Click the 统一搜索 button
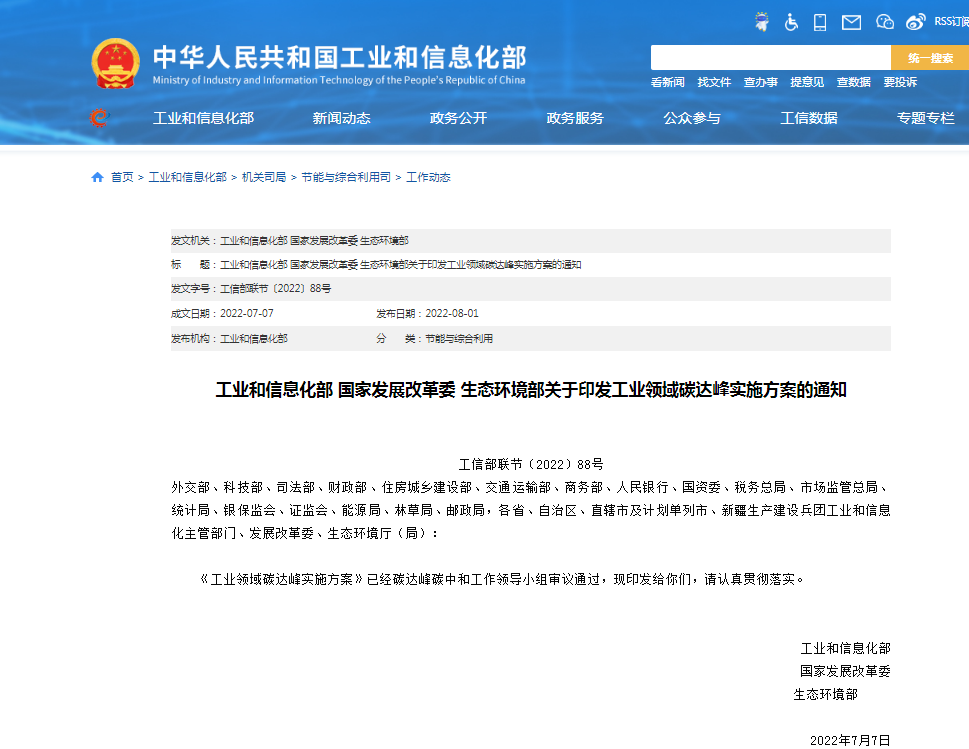The height and width of the screenshot is (749, 969). tap(930, 57)
